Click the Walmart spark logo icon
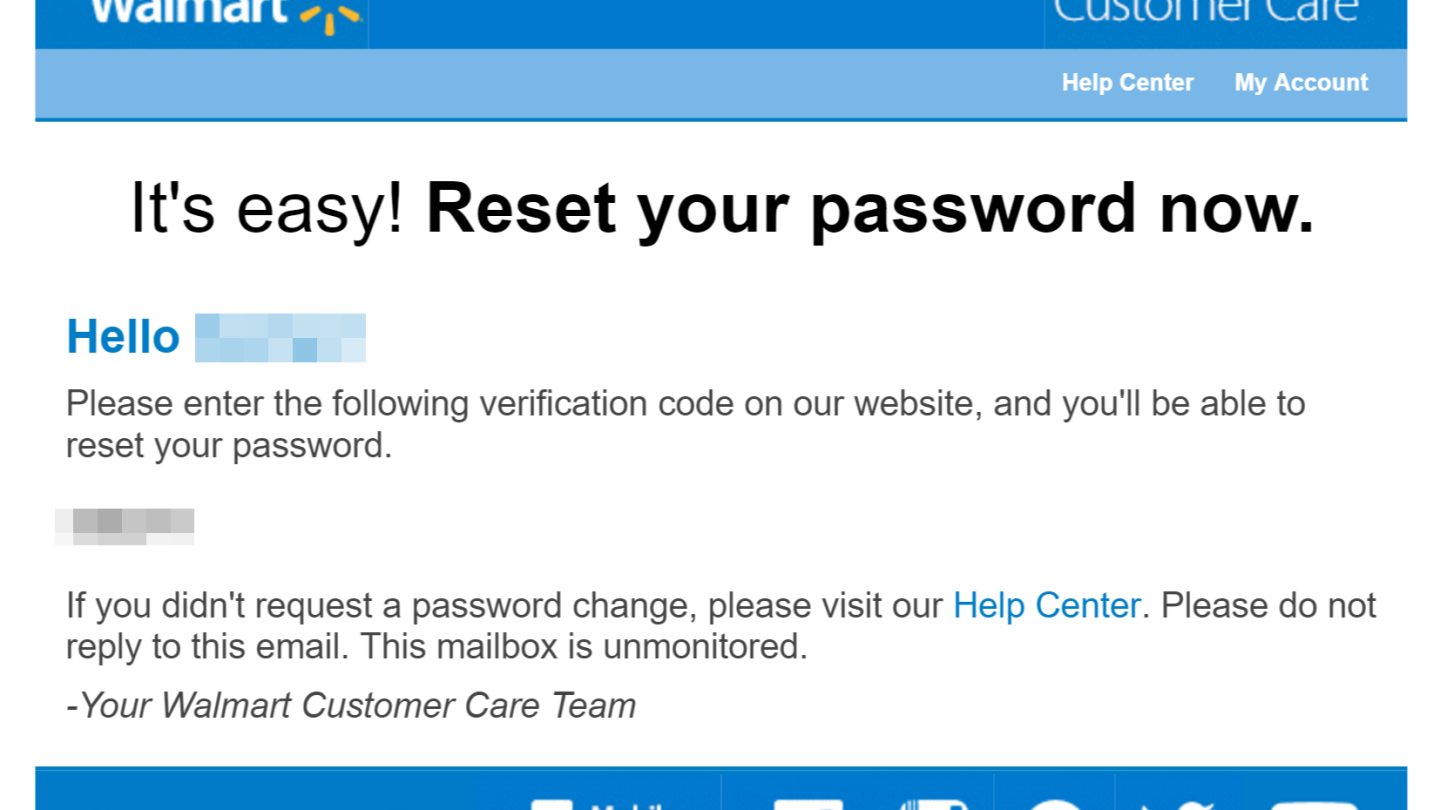The image size is (1440, 810). [329, 14]
